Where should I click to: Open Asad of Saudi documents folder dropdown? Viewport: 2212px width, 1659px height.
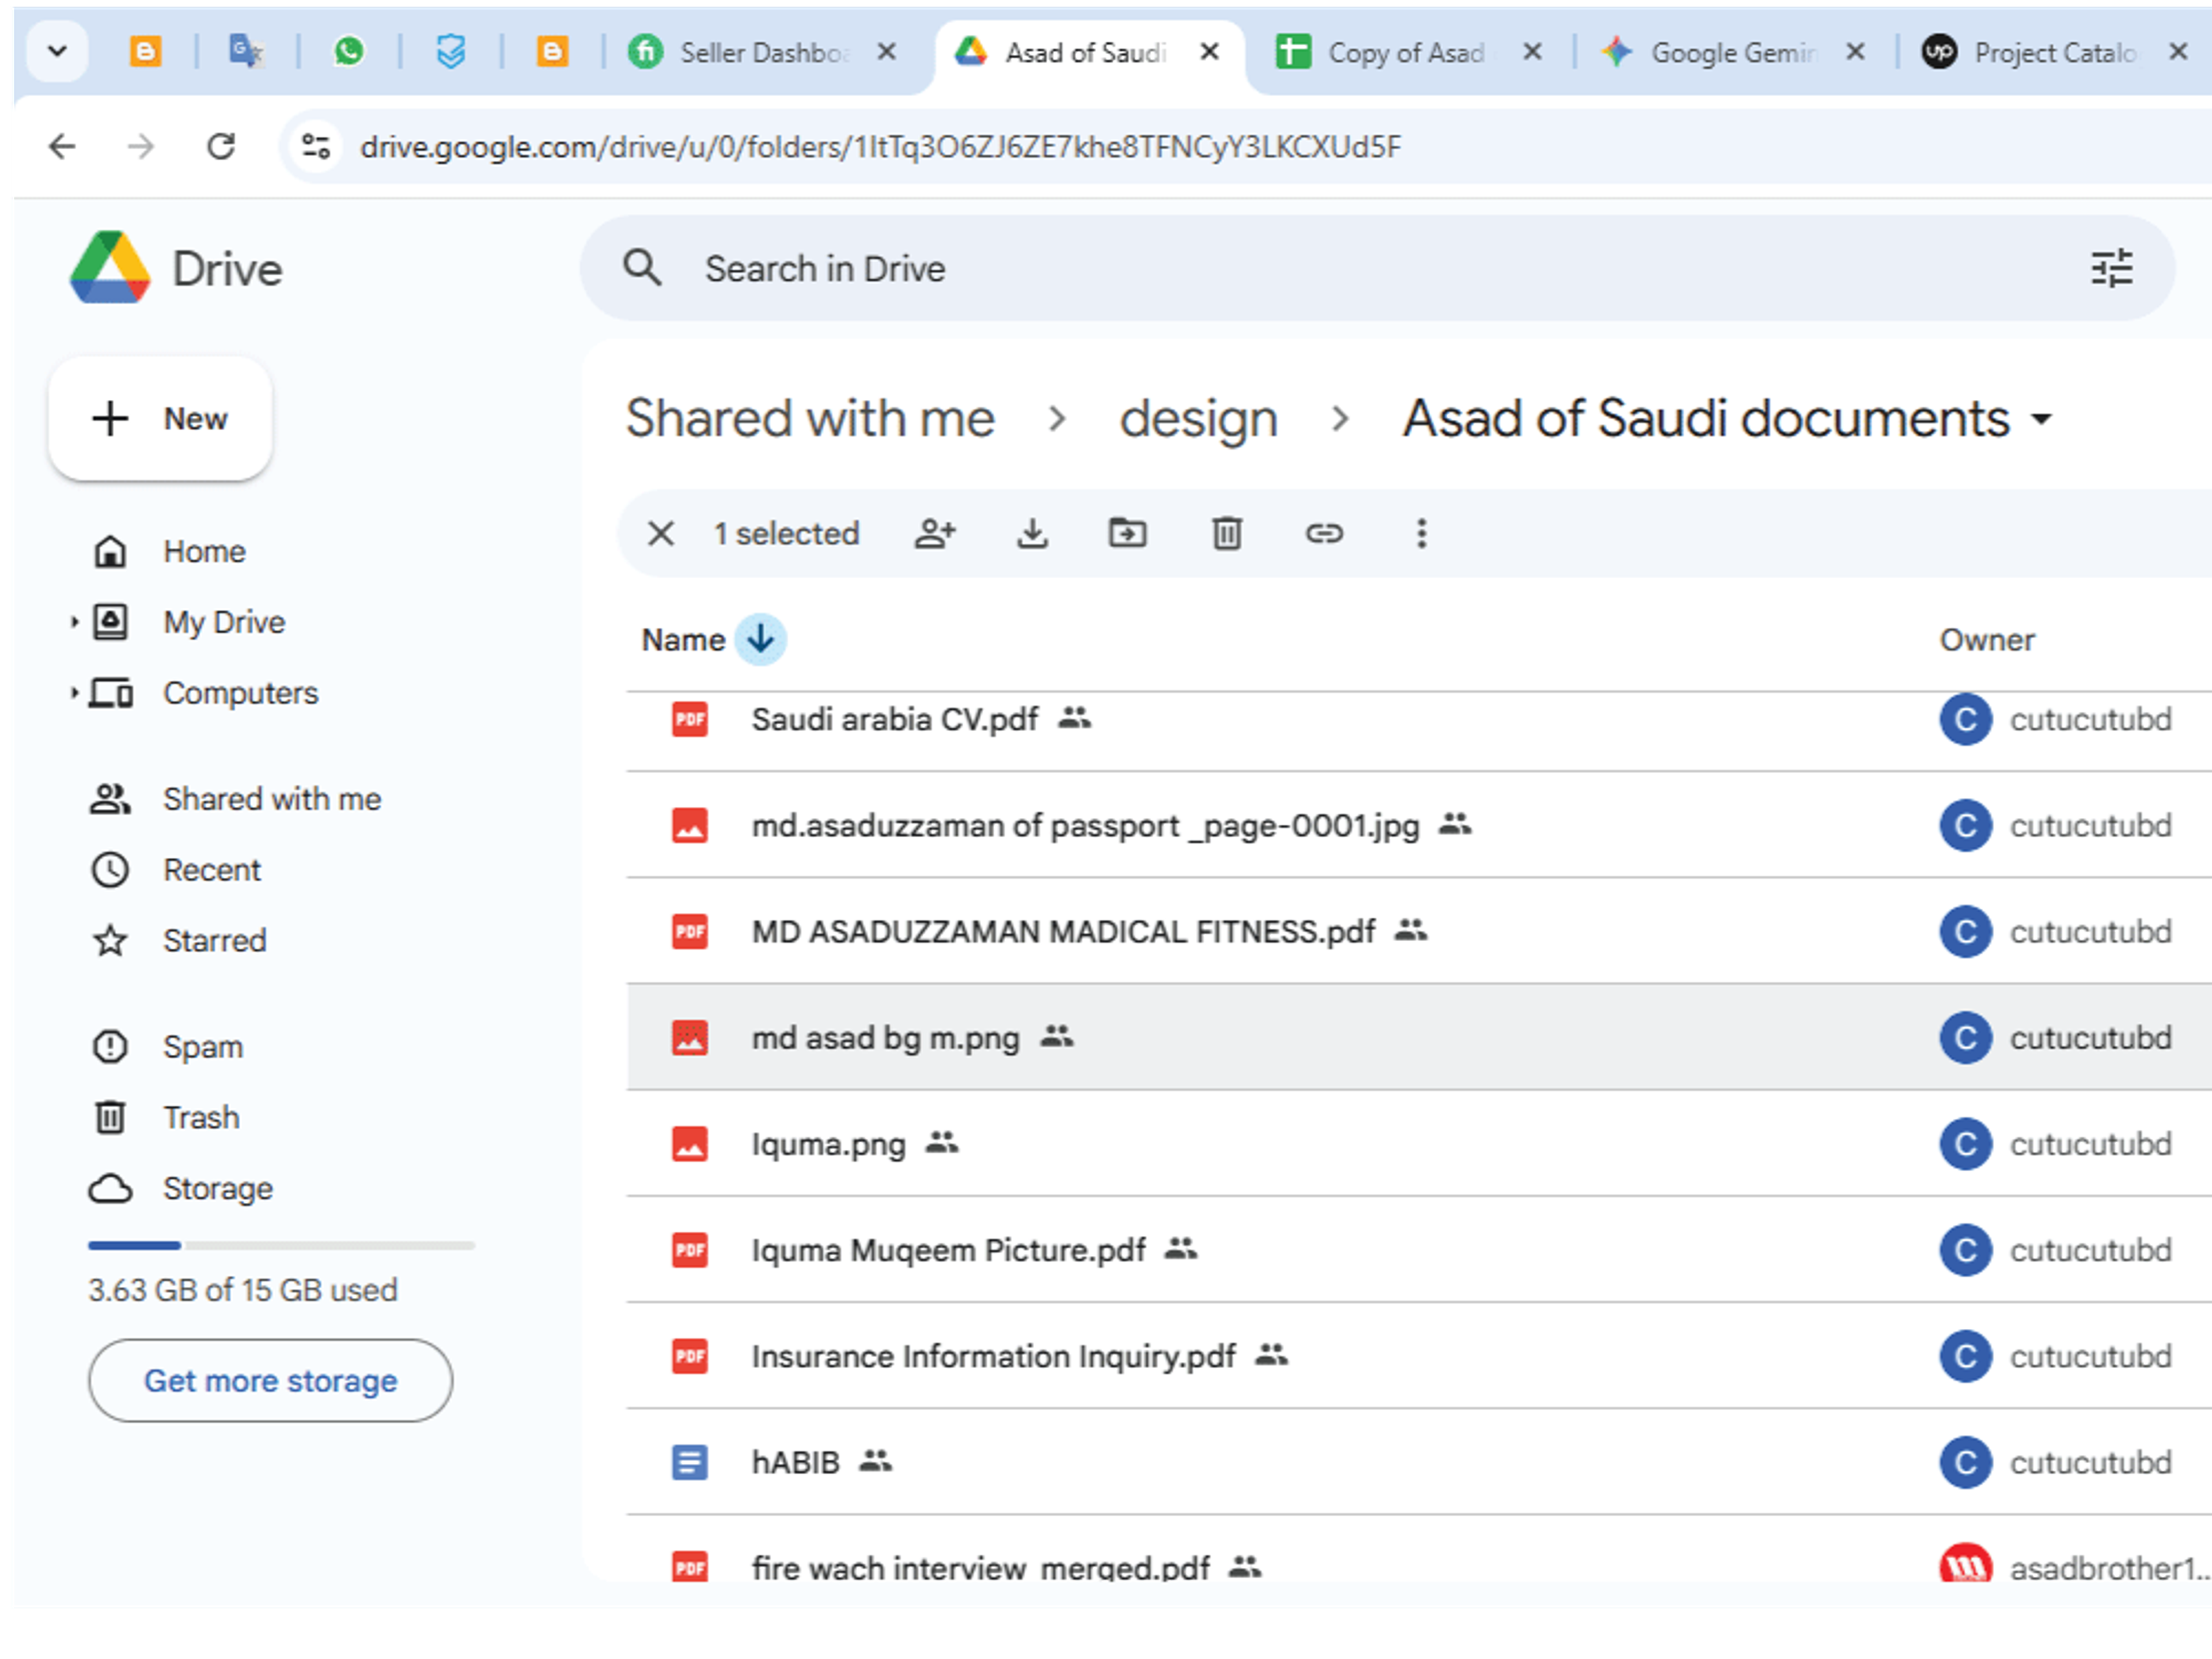point(2040,419)
